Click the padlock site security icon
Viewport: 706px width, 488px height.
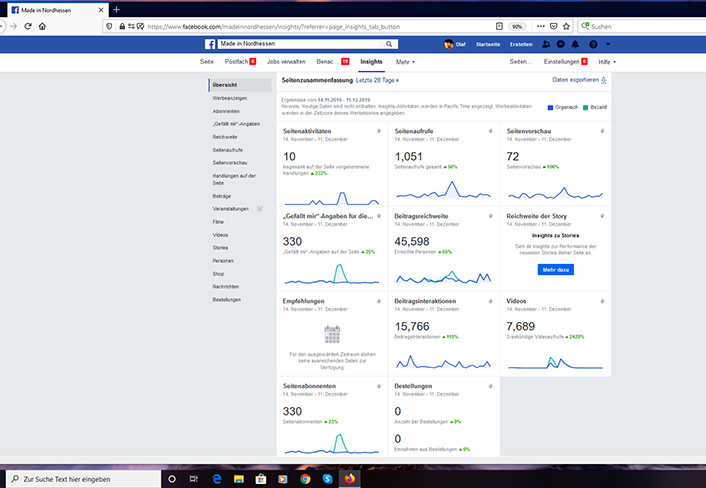click(x=122, y=27)
